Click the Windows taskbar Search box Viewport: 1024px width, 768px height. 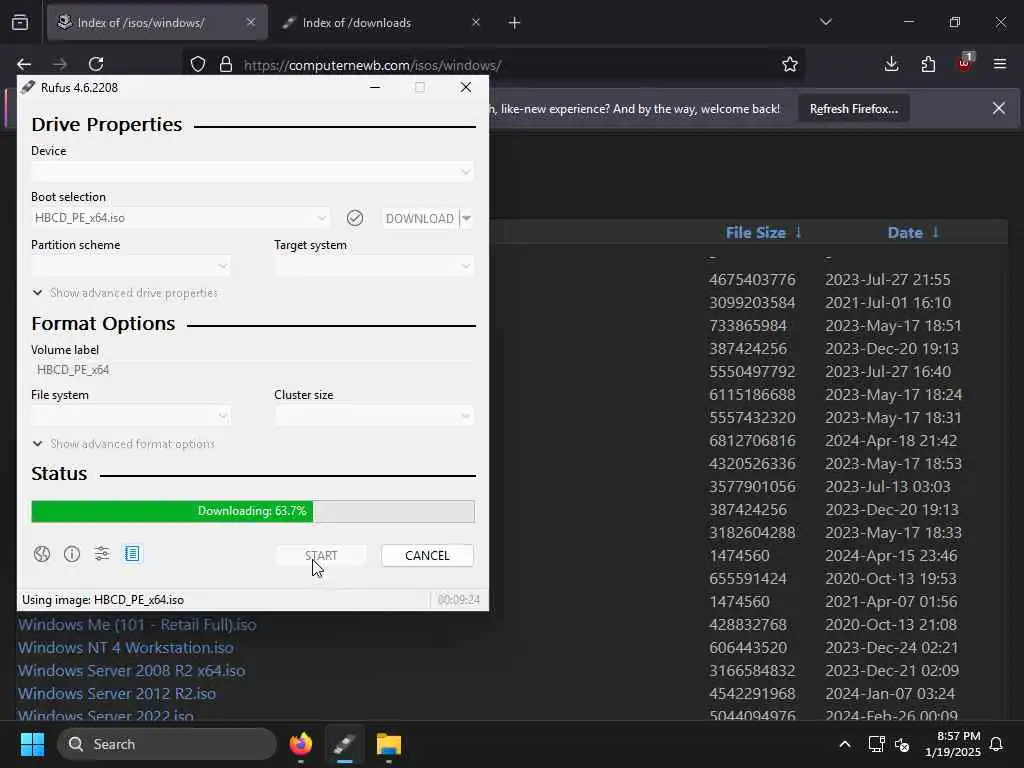pyautogui.click(x=167, y=744)
